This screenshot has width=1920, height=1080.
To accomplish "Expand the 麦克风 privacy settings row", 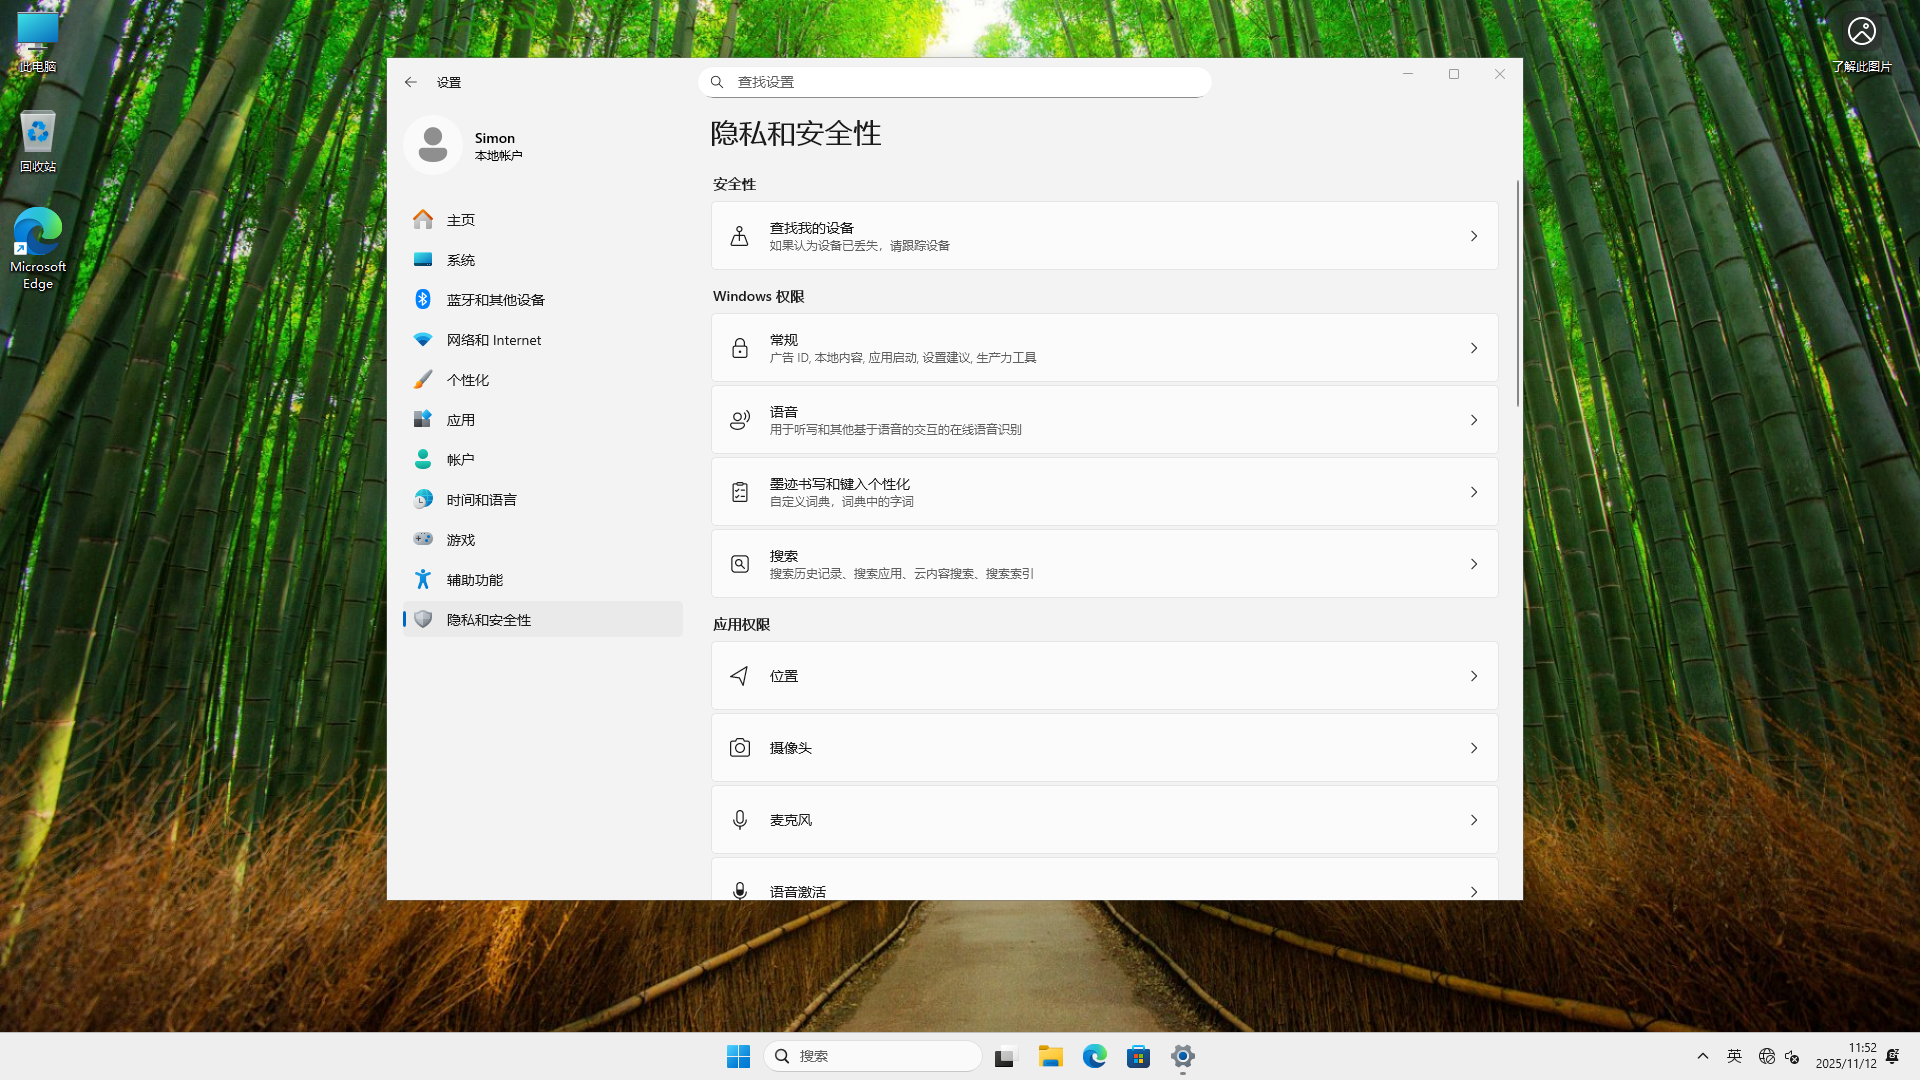I will pos(1474,819).
